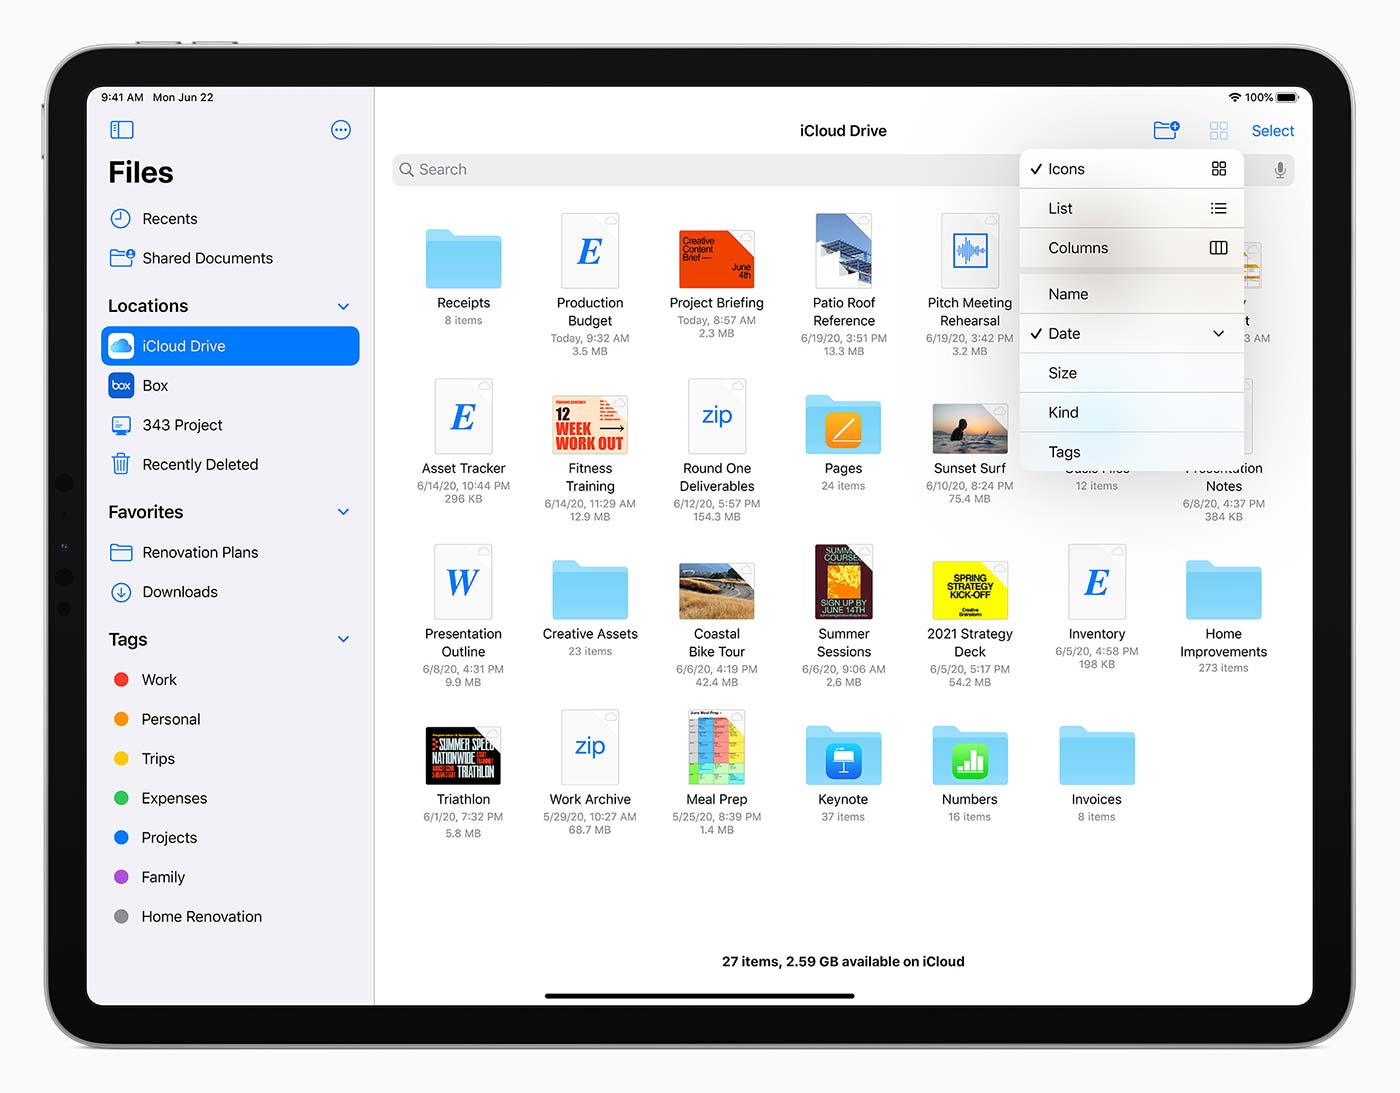Viewport: 1400px width, 1093px height.
Task: Collapse the Locations section
Action: [x=343, y=306]
